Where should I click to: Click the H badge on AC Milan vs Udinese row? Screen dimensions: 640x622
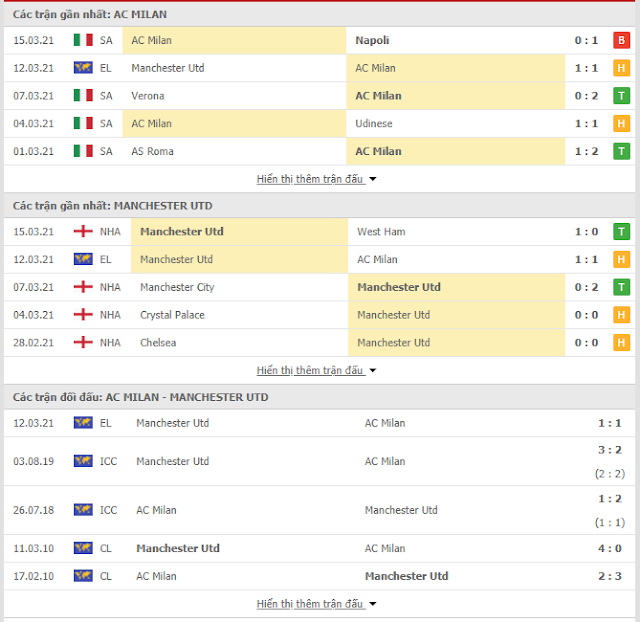[x=621, y=124]
